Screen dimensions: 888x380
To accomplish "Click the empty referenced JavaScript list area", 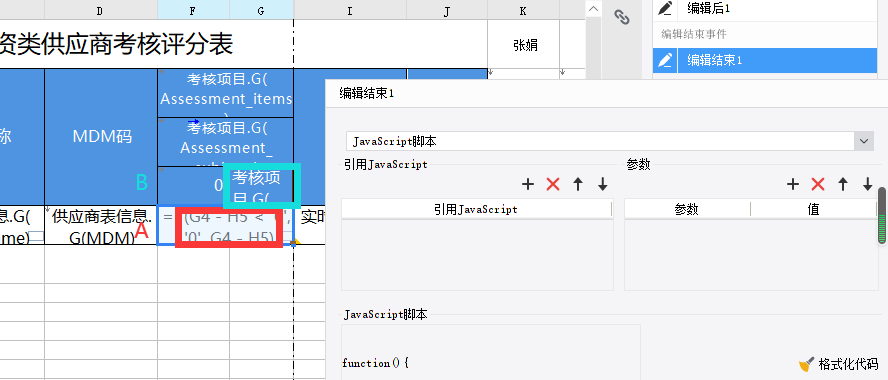I will pos(477,255).
